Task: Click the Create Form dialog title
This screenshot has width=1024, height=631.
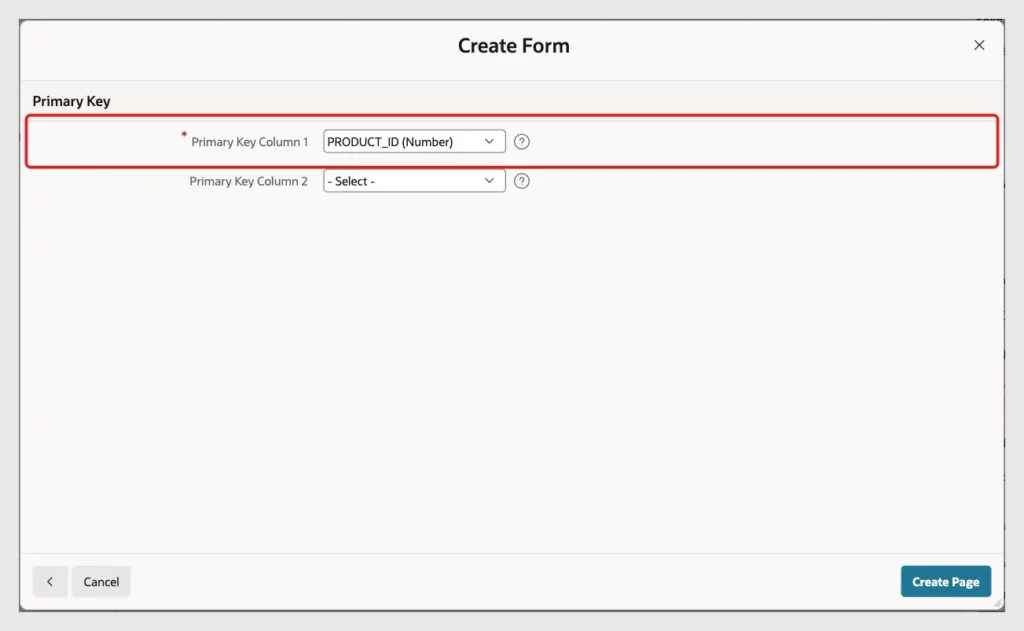Action: pos(513,46)
